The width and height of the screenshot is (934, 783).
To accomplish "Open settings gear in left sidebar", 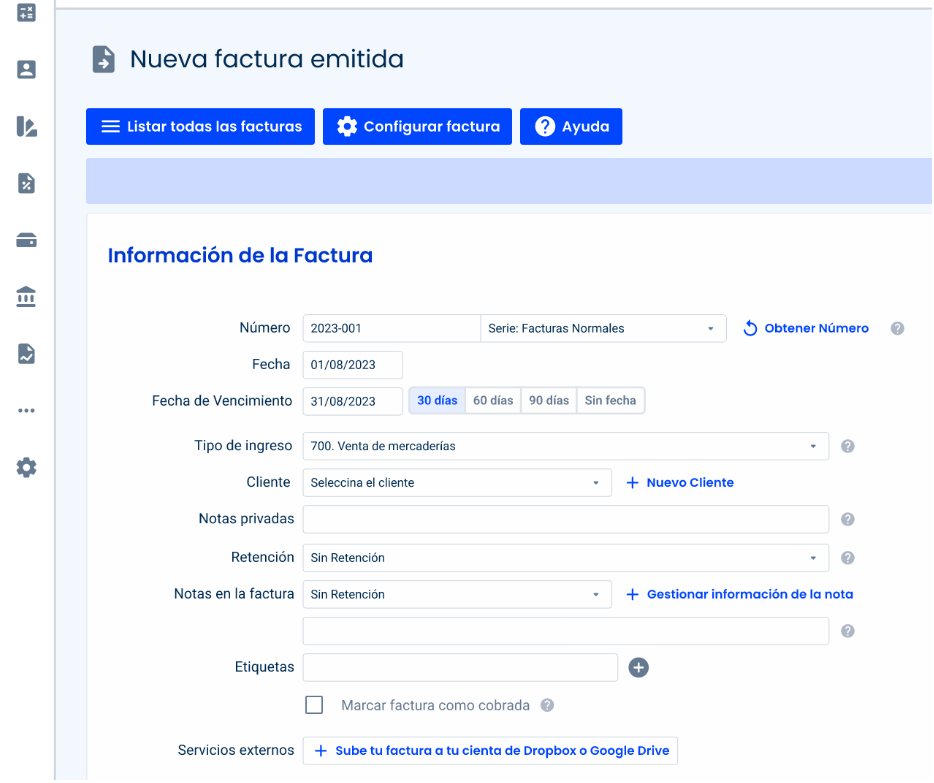I will pyautogui.click(x=27, y=467).
